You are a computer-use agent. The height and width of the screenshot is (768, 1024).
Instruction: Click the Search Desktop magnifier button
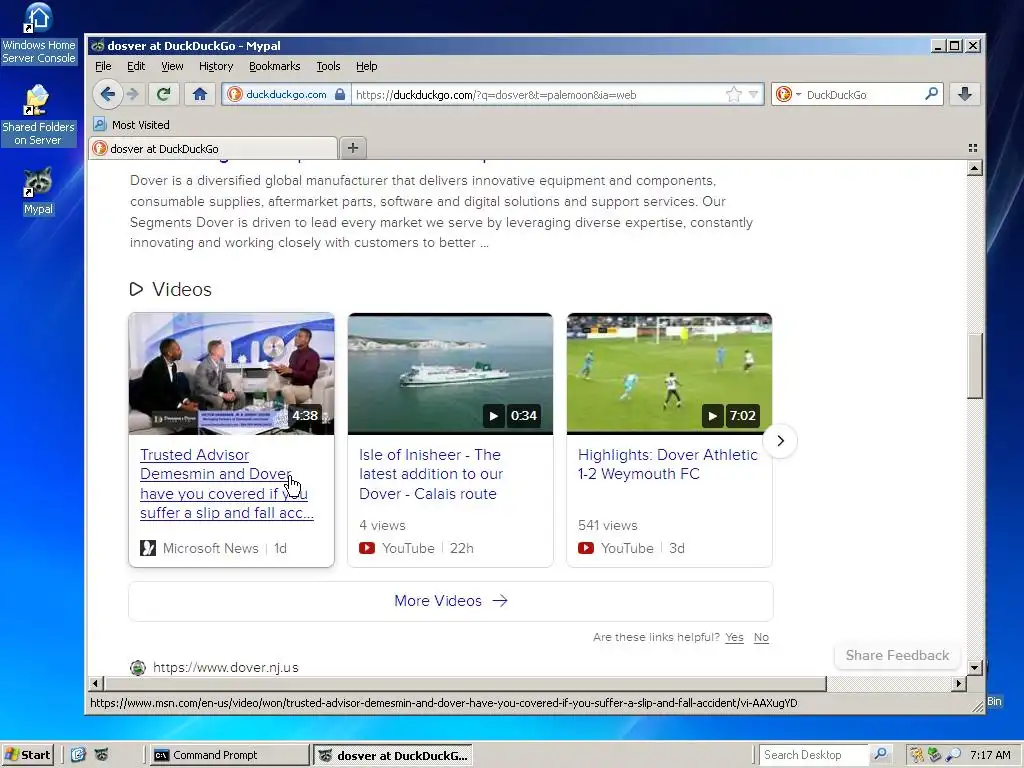point(880,754)
